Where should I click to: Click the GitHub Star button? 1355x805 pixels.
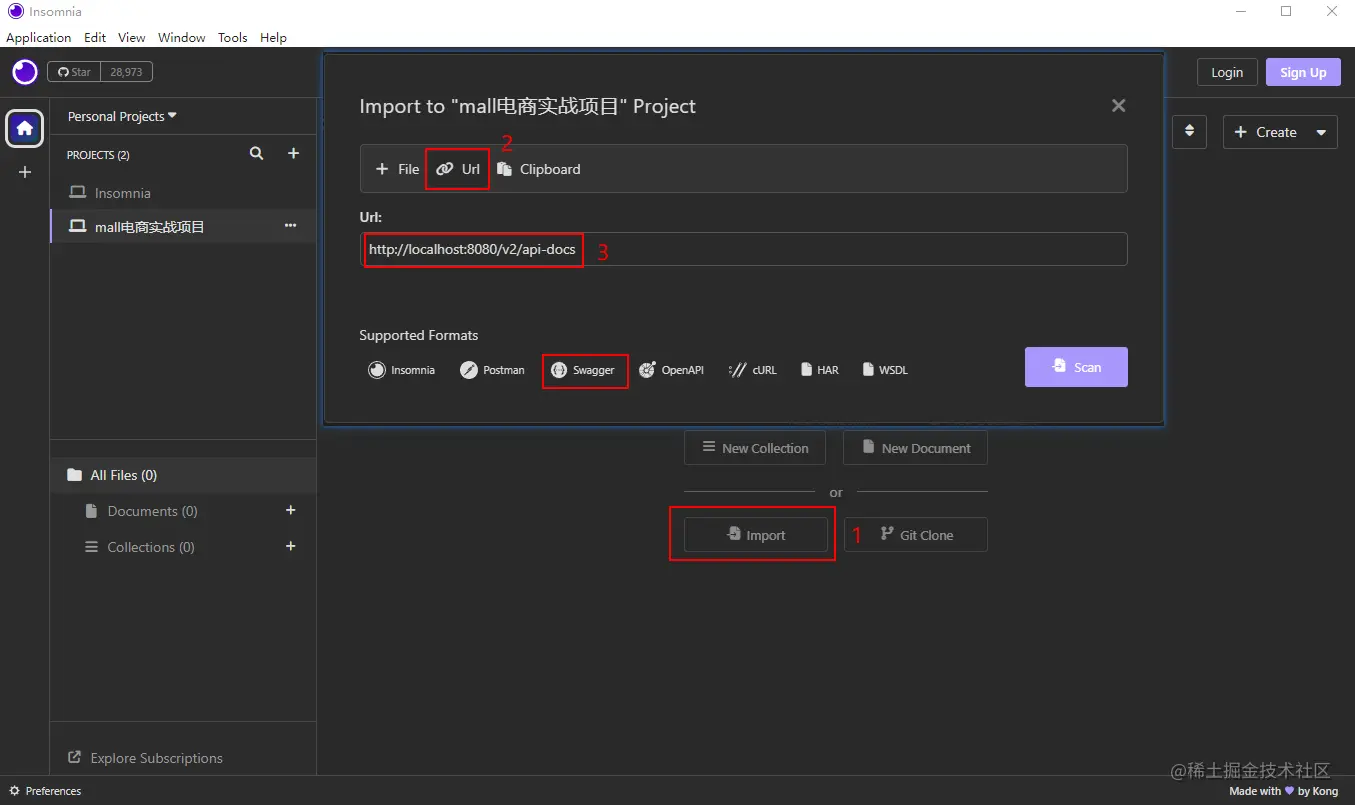point(74,72)
